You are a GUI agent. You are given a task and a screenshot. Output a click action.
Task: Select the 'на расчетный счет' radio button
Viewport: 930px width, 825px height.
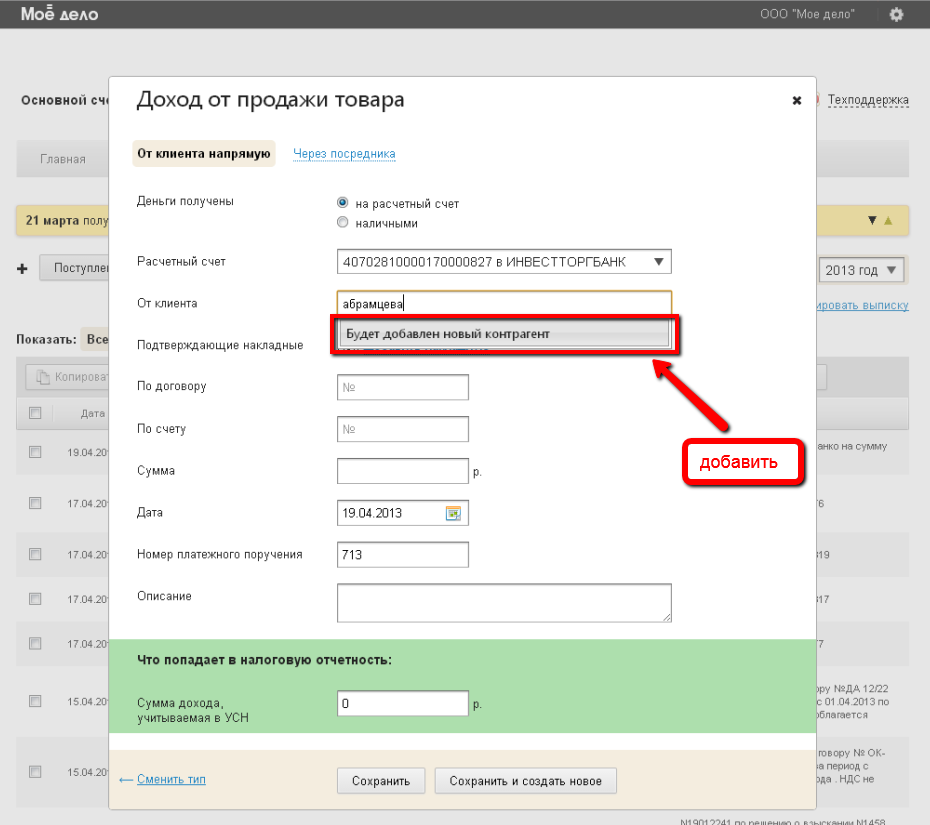[342, 203]
